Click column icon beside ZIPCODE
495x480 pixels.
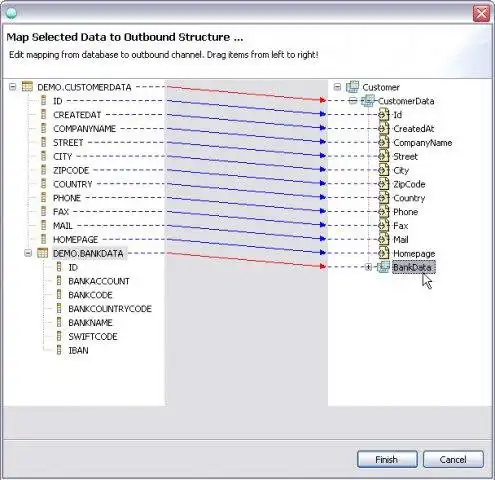[x=43, y=170]
